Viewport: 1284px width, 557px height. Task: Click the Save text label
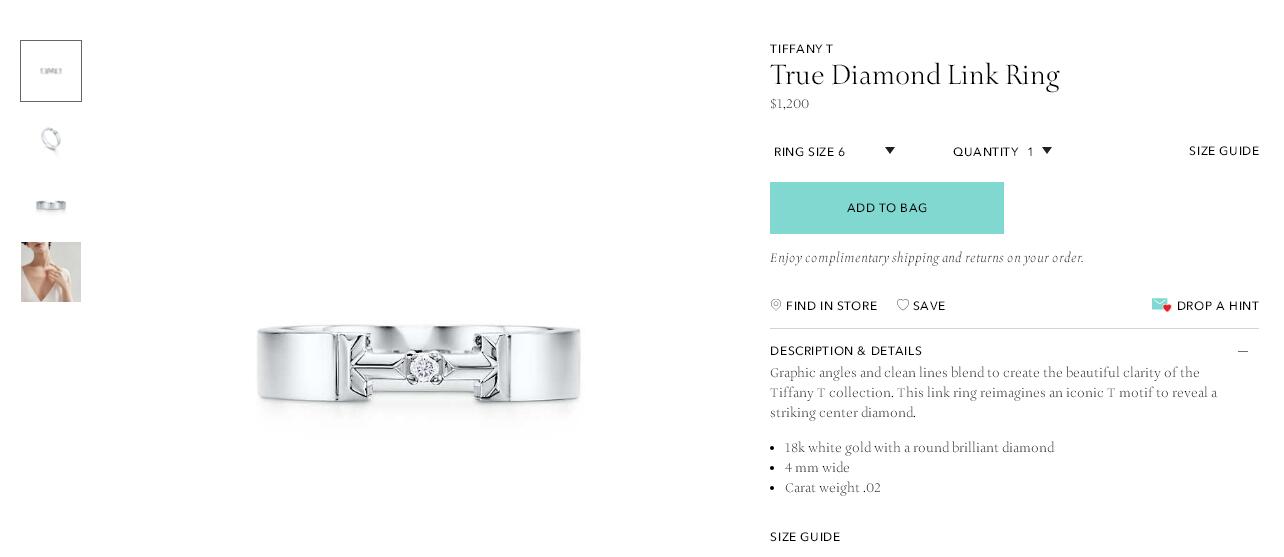point(929,306)
